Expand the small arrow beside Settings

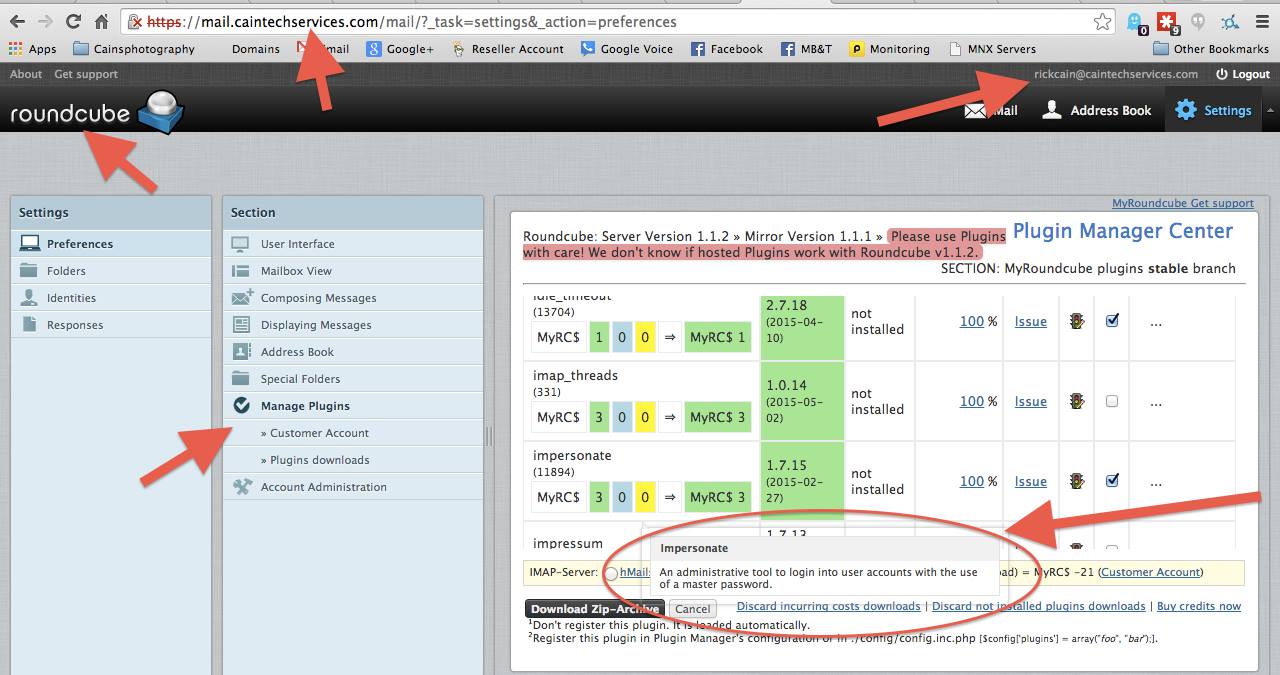coord(1270,110)
